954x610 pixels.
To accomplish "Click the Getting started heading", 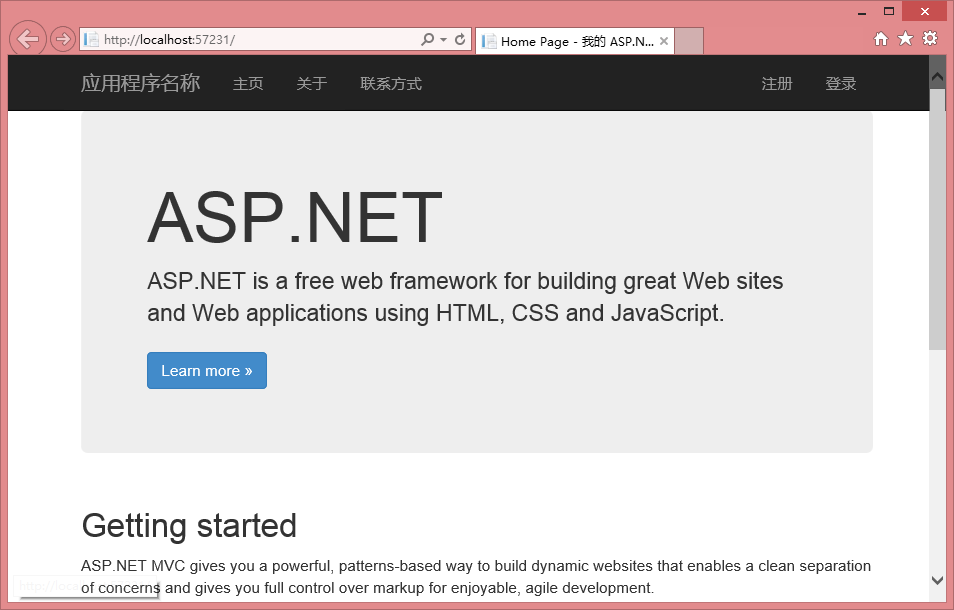I will (x=189, y=526).
